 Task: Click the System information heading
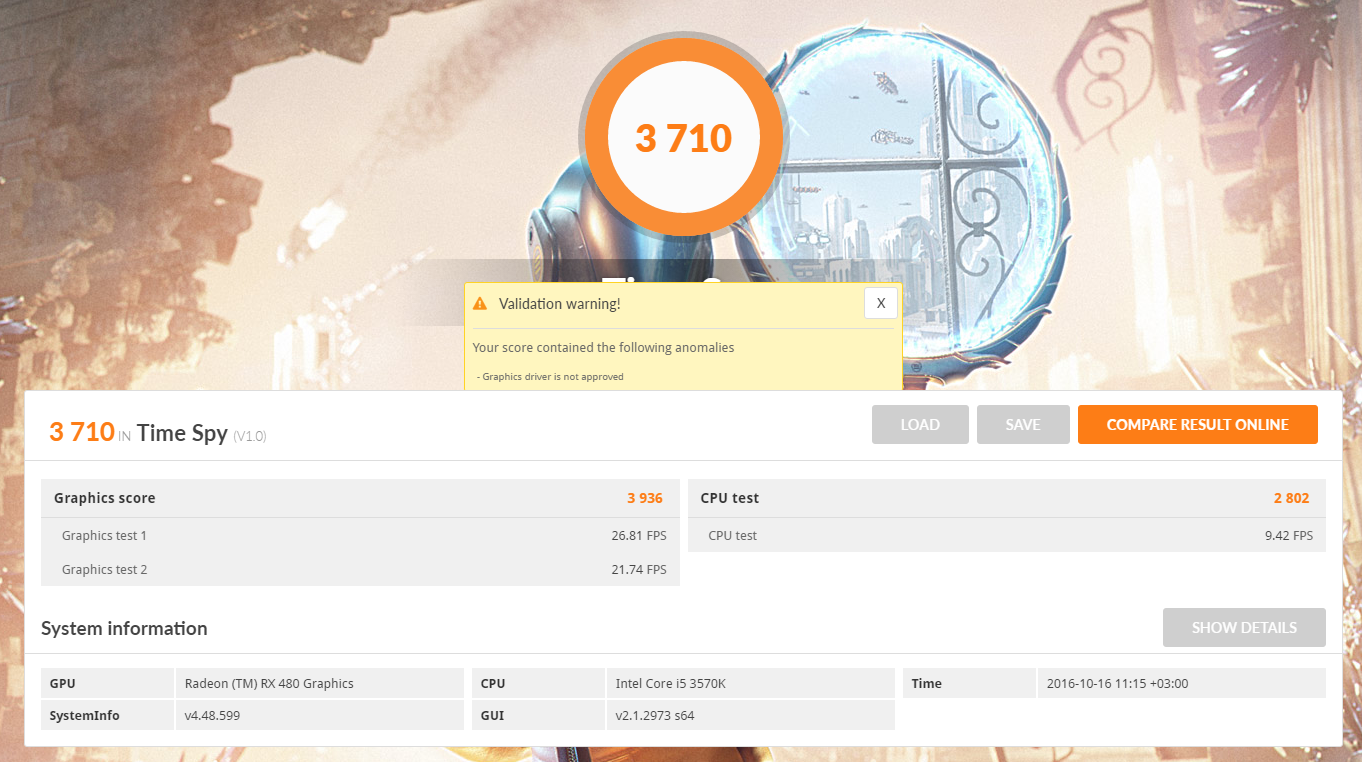click(x=124, y=628)
